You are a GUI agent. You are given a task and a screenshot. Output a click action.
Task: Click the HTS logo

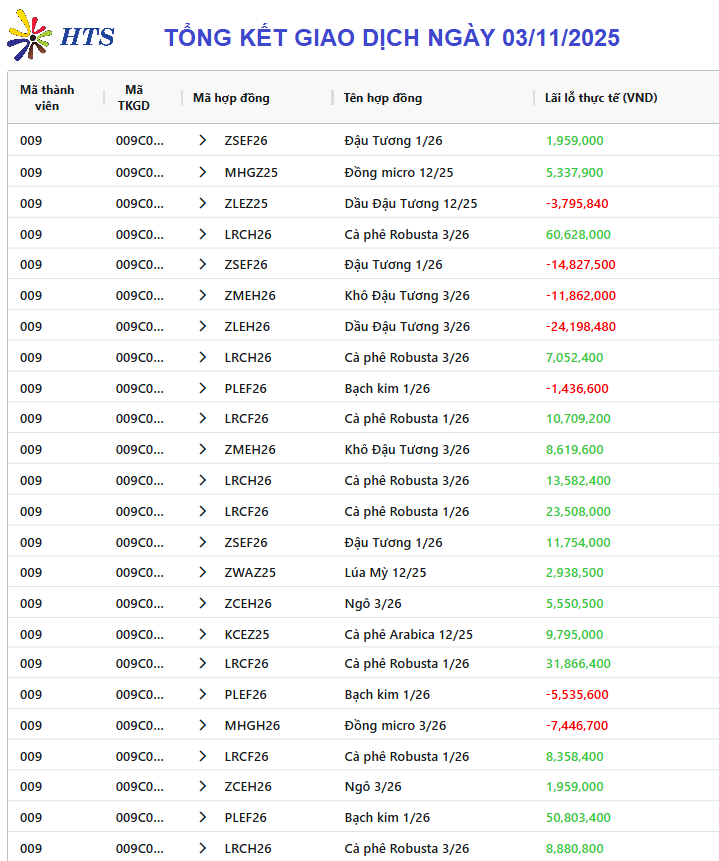coord(60,37)
